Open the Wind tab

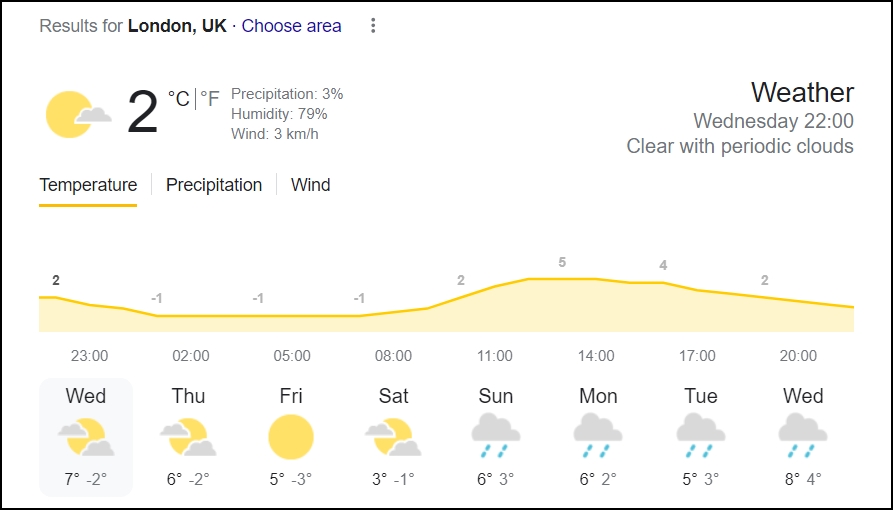click(x=310, y=185)
